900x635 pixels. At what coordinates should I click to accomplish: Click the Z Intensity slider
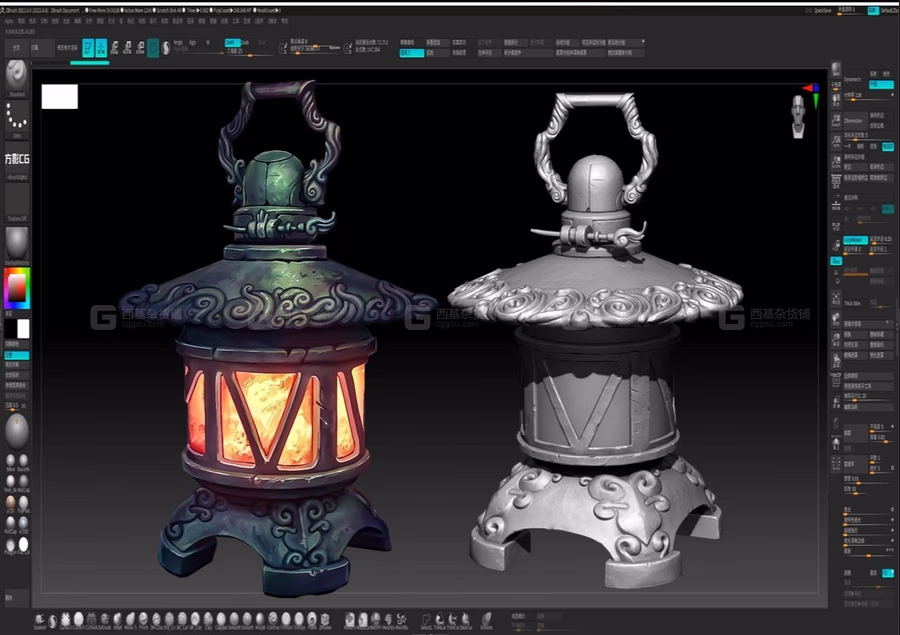pos(249,52)
